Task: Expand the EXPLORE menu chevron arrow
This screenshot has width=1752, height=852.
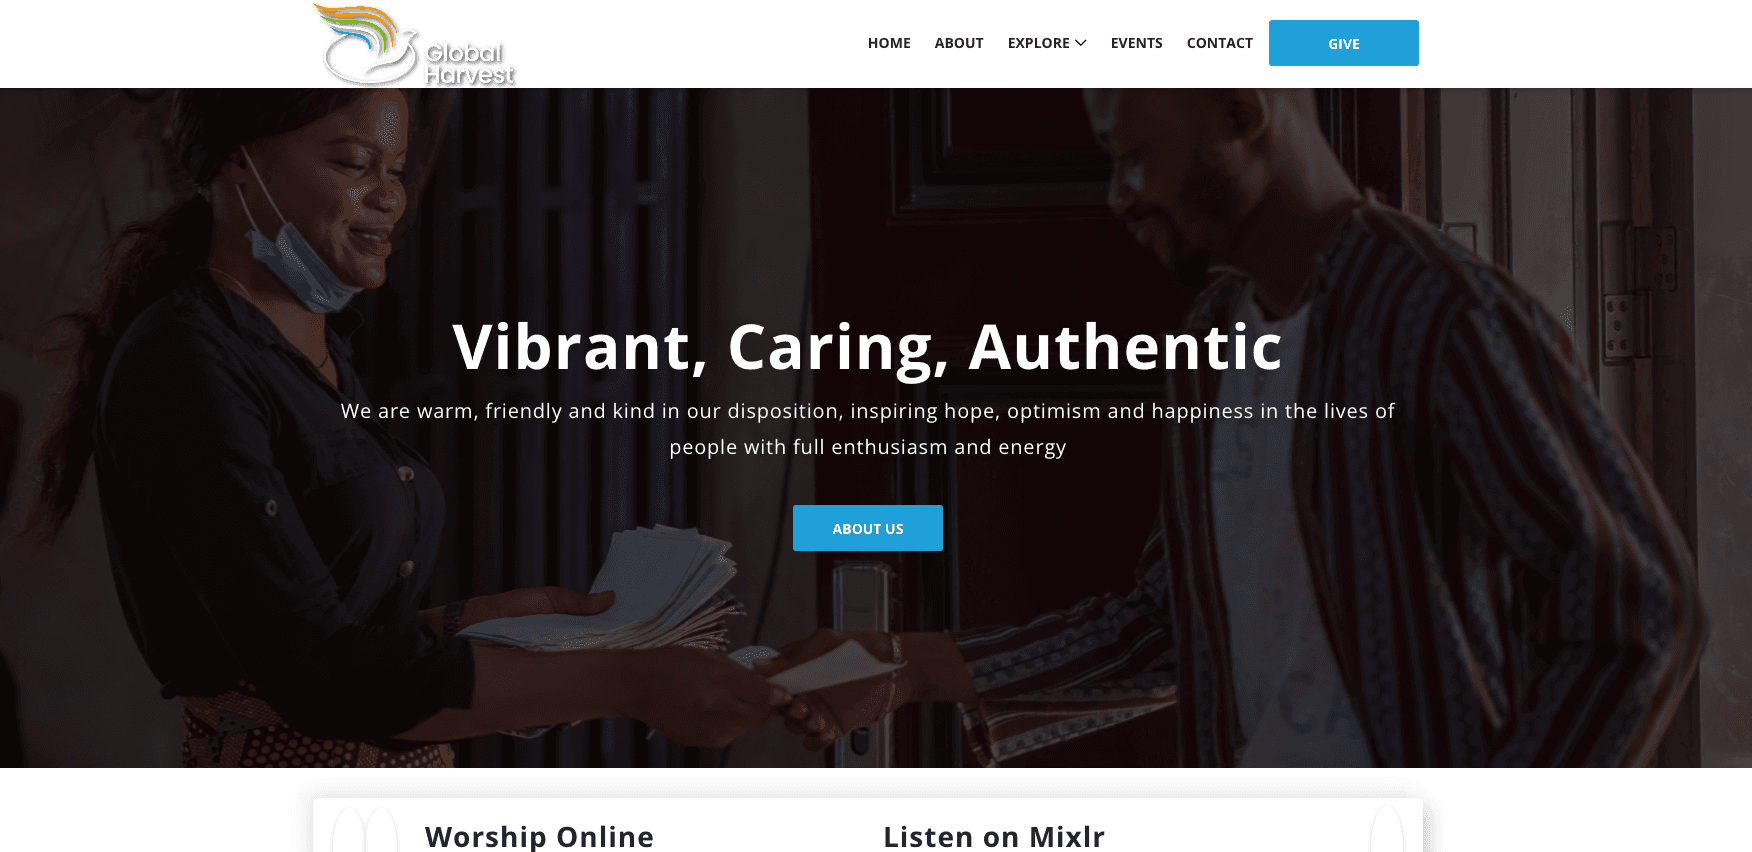Action: (x=1080, y=43)
